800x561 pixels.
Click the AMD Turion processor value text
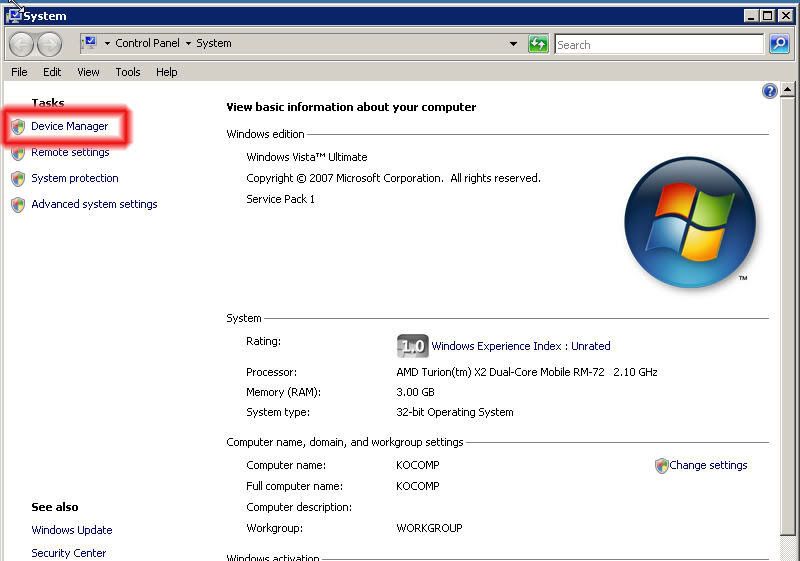click(x=527, y=372)
